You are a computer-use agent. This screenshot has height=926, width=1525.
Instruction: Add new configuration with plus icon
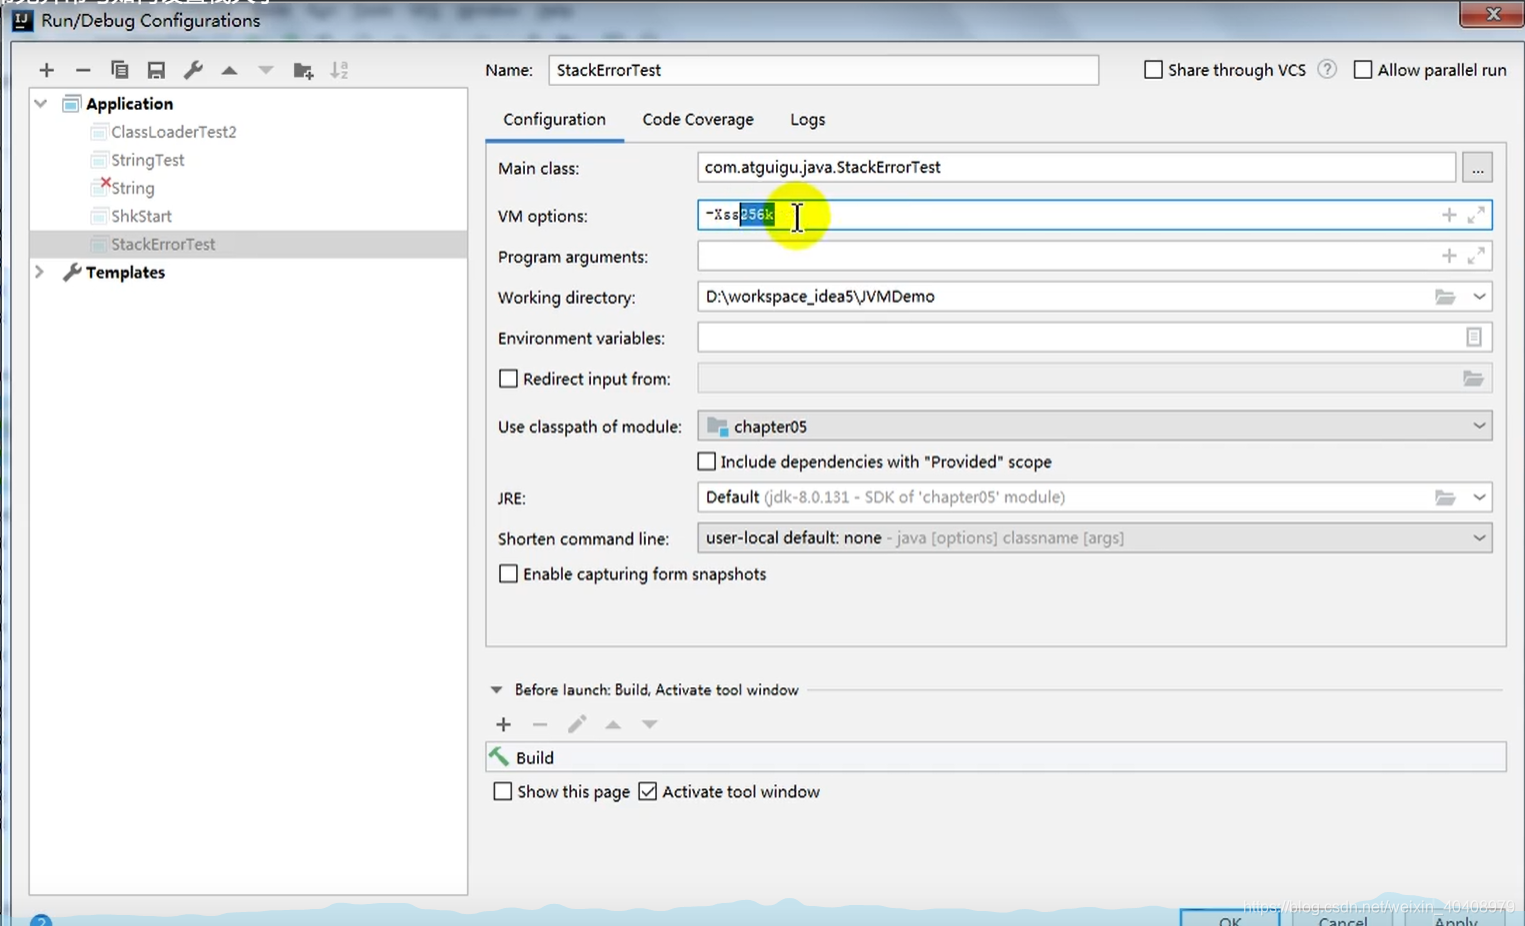tap(46, 70)
